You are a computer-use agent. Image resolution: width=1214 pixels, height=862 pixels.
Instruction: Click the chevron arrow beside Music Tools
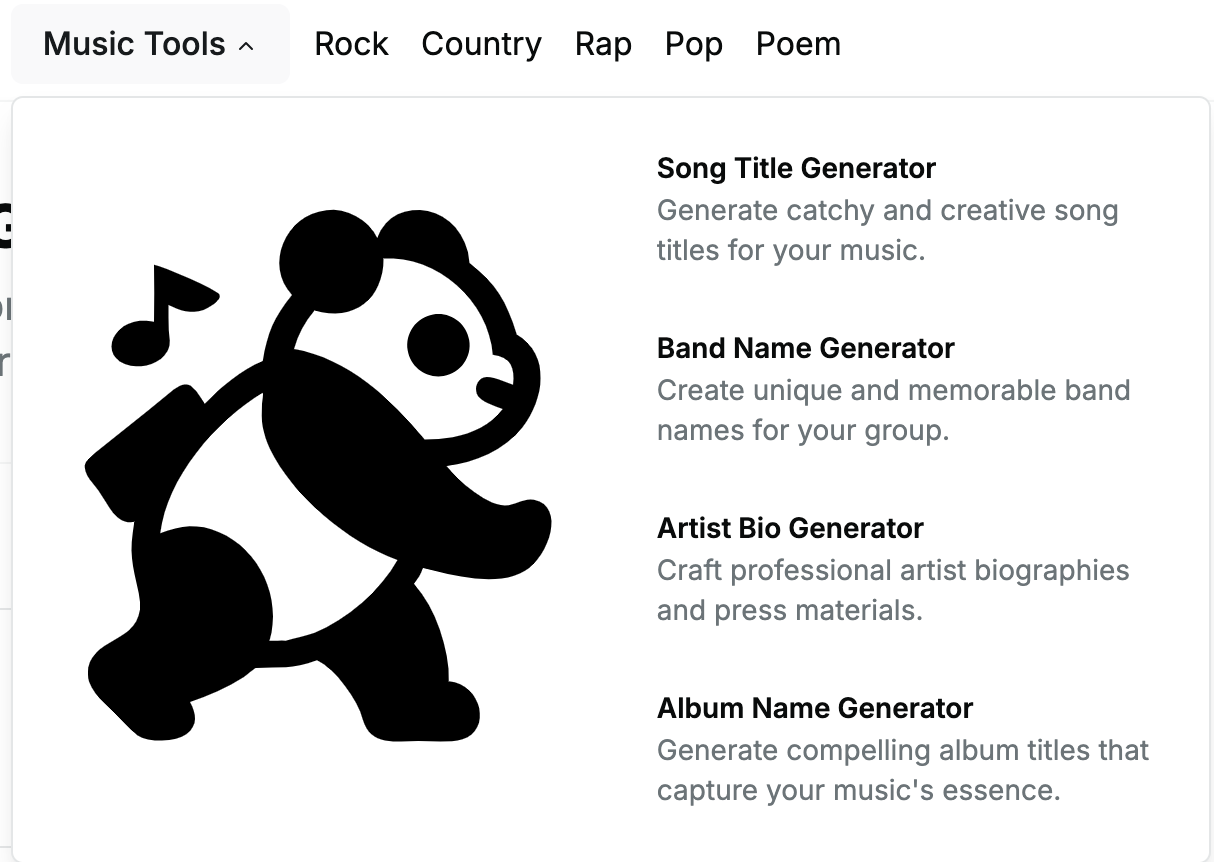(246, 46)
